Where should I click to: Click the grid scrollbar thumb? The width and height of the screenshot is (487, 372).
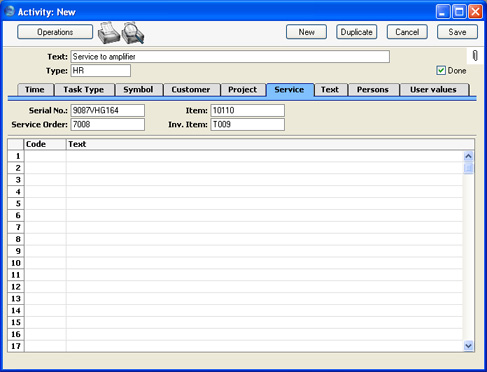click(468, 168)
